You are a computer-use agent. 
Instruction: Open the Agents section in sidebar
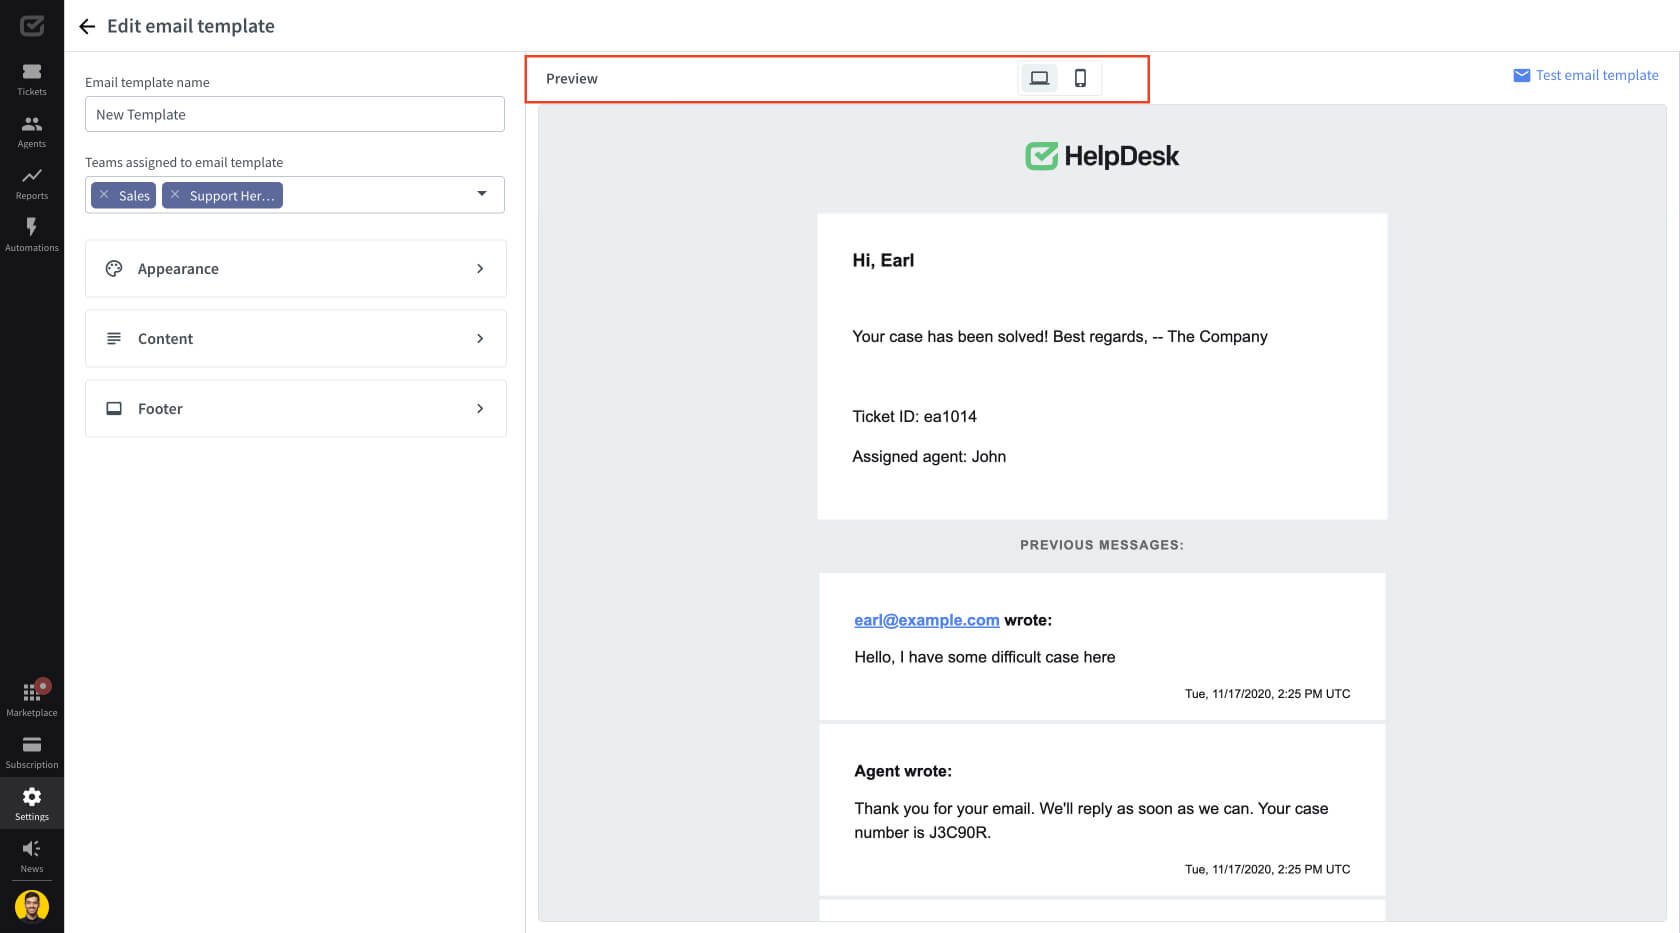[x=32, y=131]
